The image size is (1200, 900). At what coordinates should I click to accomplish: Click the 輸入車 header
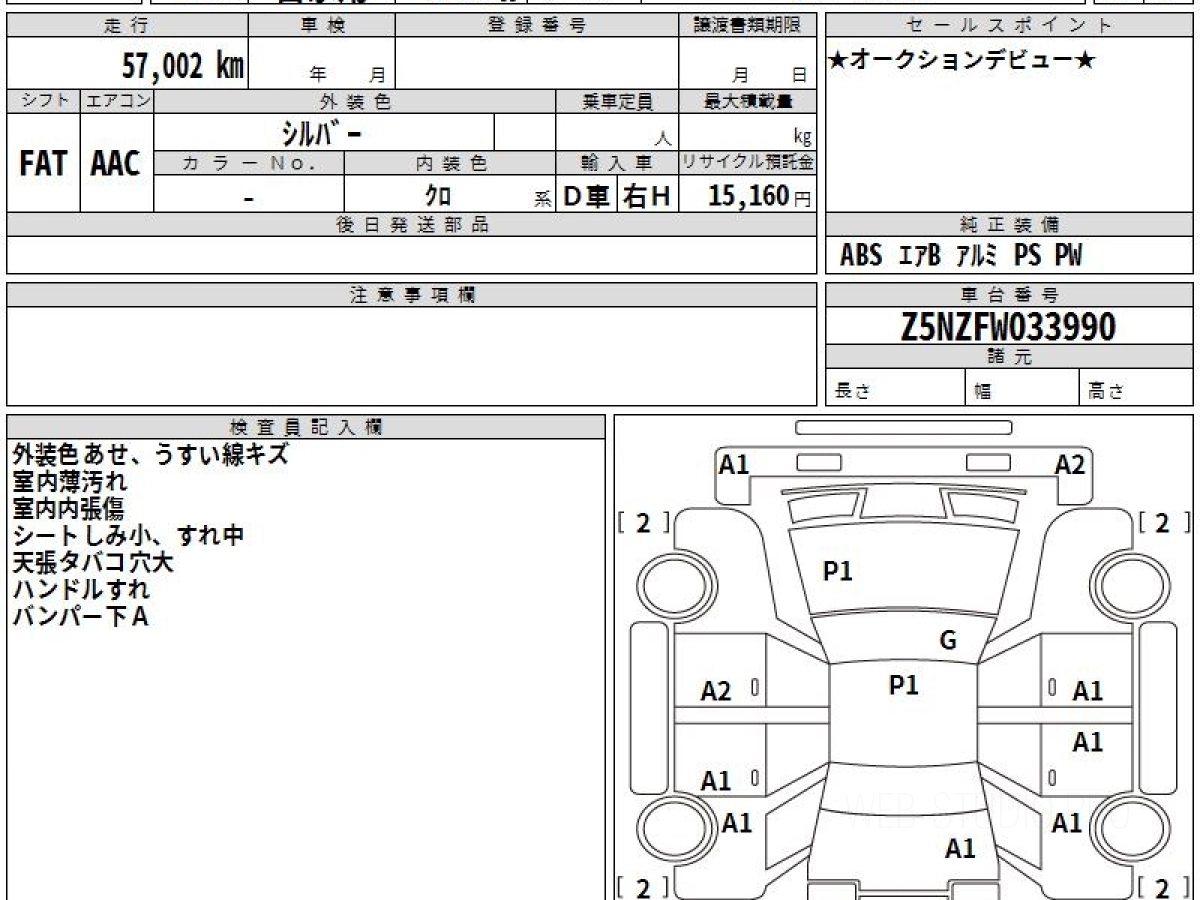pyautogui.click(x=617, y=164)
